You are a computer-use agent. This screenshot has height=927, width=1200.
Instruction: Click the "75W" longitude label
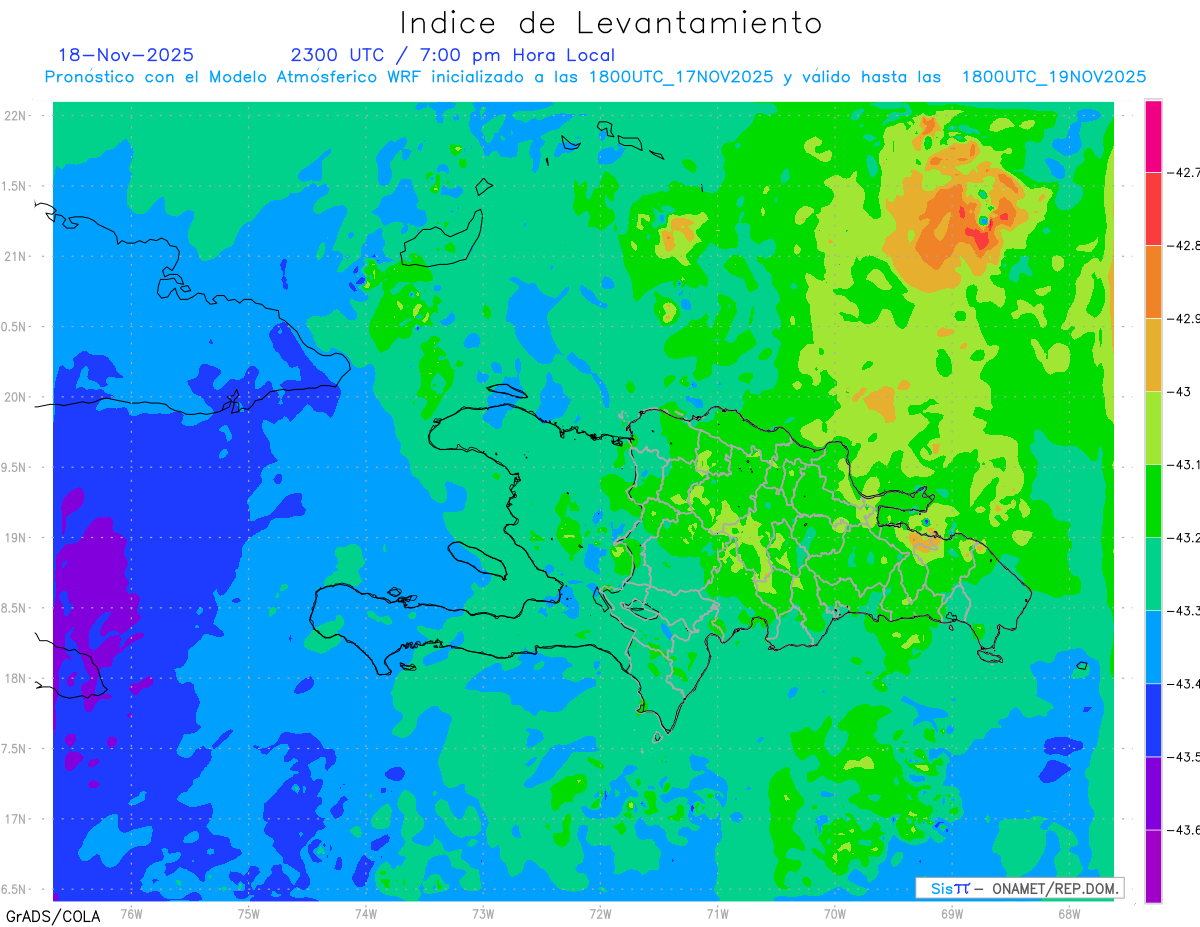tap(248, 913)
